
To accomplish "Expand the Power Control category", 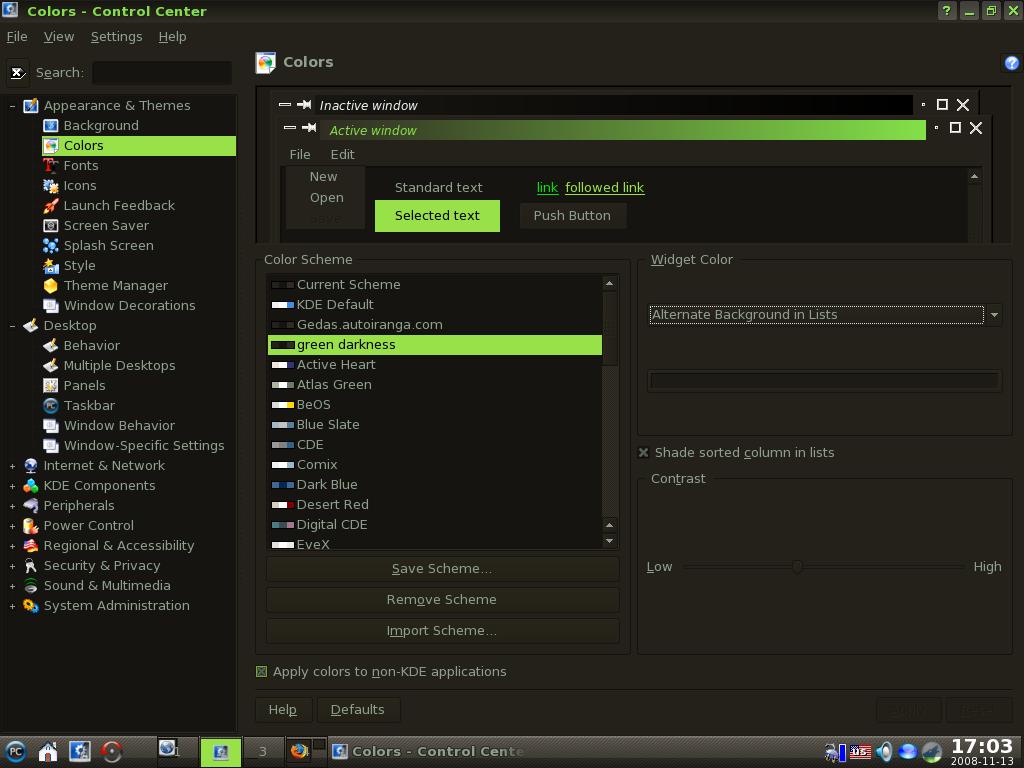I will [x=12, y=526].
